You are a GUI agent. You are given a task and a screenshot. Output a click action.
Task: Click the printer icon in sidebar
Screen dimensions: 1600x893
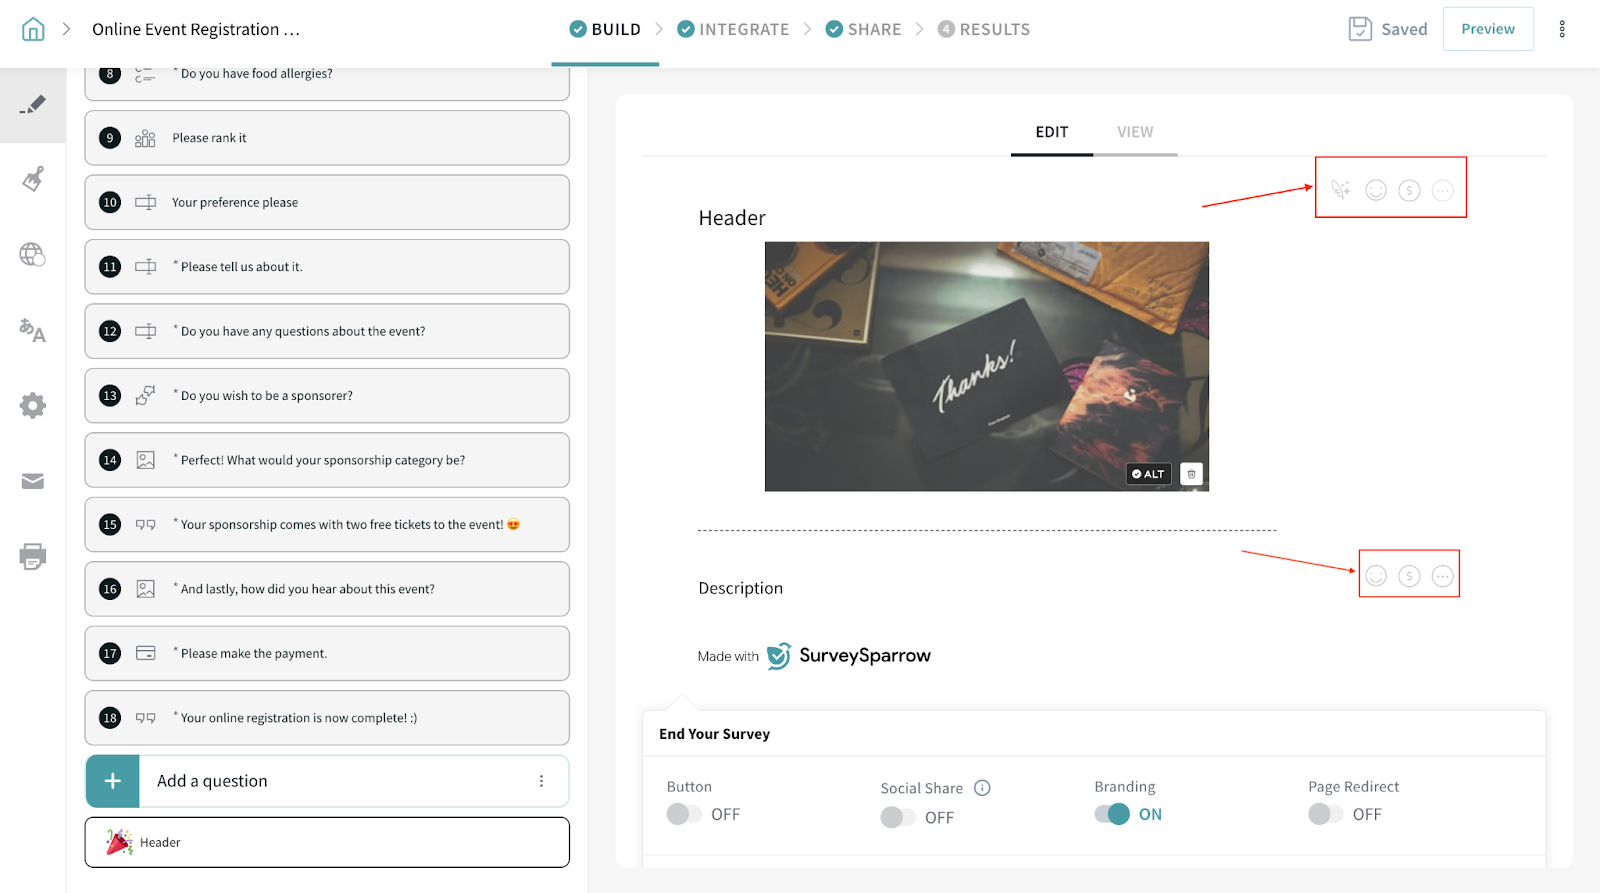click(33, 556)
